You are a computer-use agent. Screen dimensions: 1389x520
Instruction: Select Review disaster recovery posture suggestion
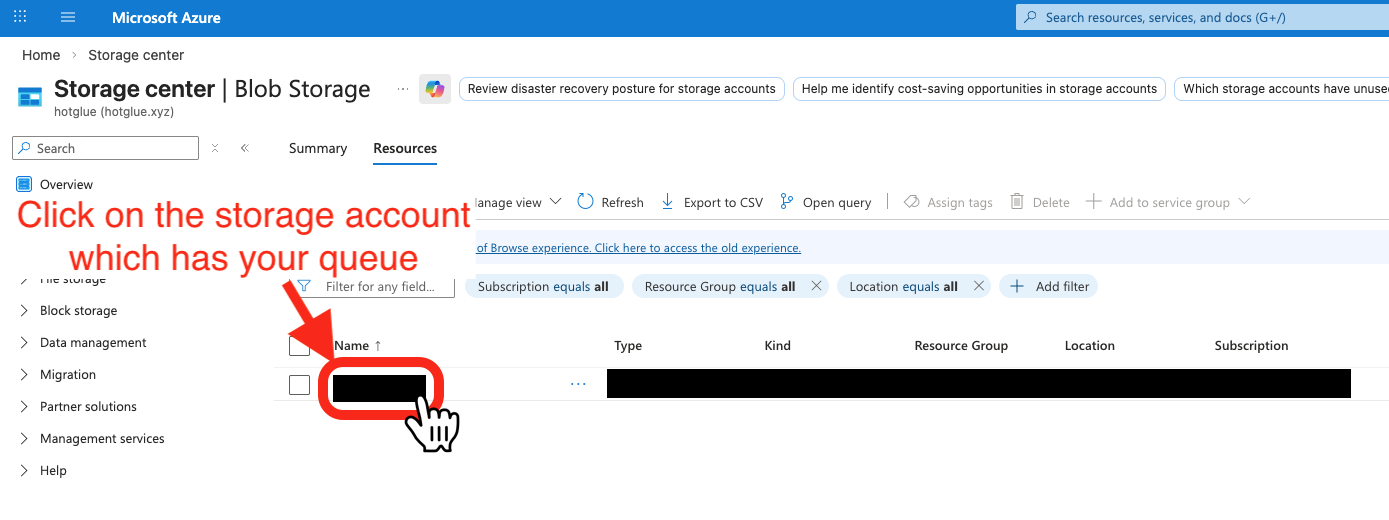(x=622, y=89)
